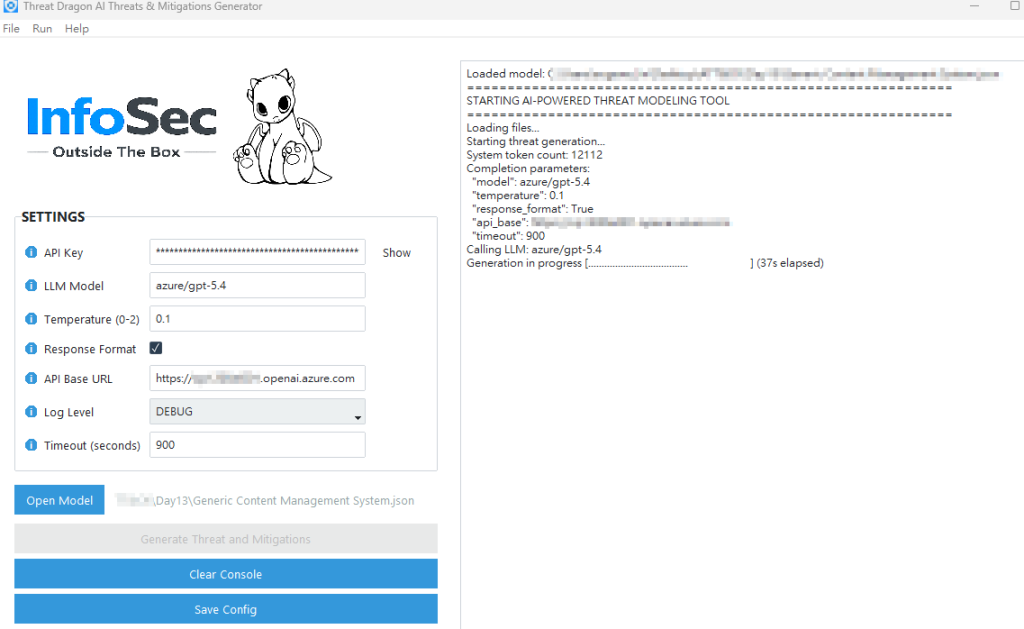
Task: Click the Open Model button
Action: (59, 500)
